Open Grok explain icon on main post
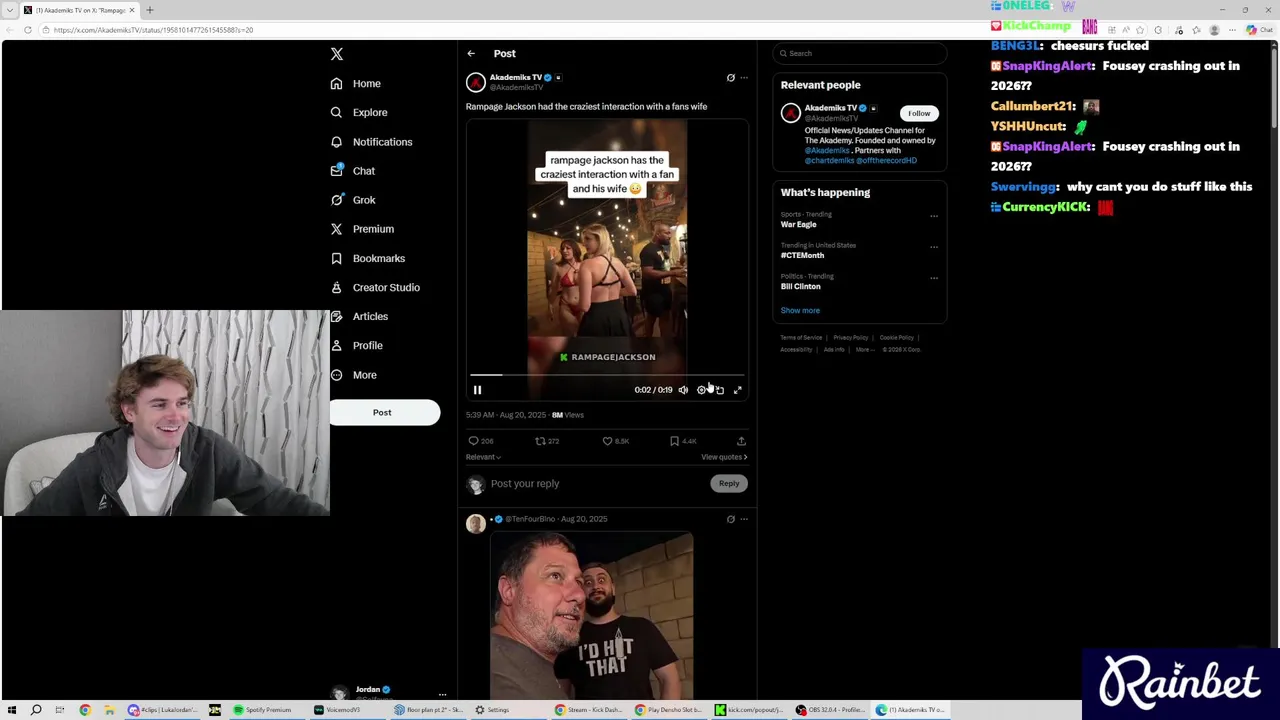 tap(730, 78)
